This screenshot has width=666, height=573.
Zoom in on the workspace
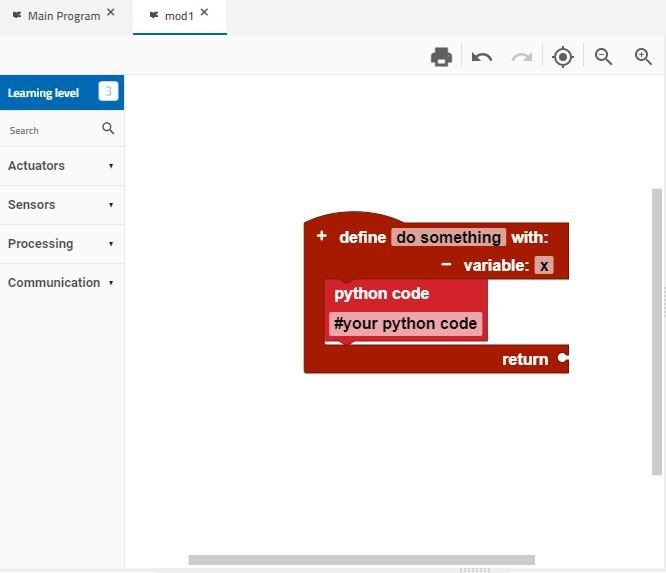(644, 57)
